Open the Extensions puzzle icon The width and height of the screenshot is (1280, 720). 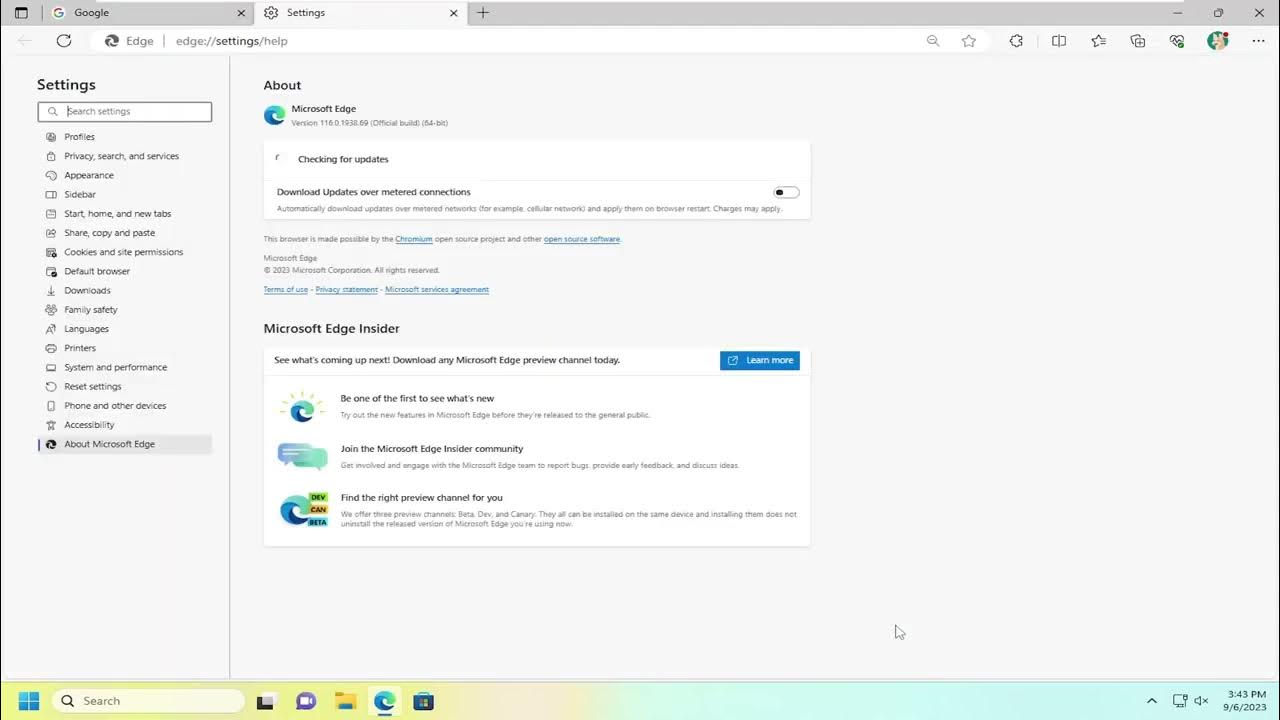[1016, 41]
